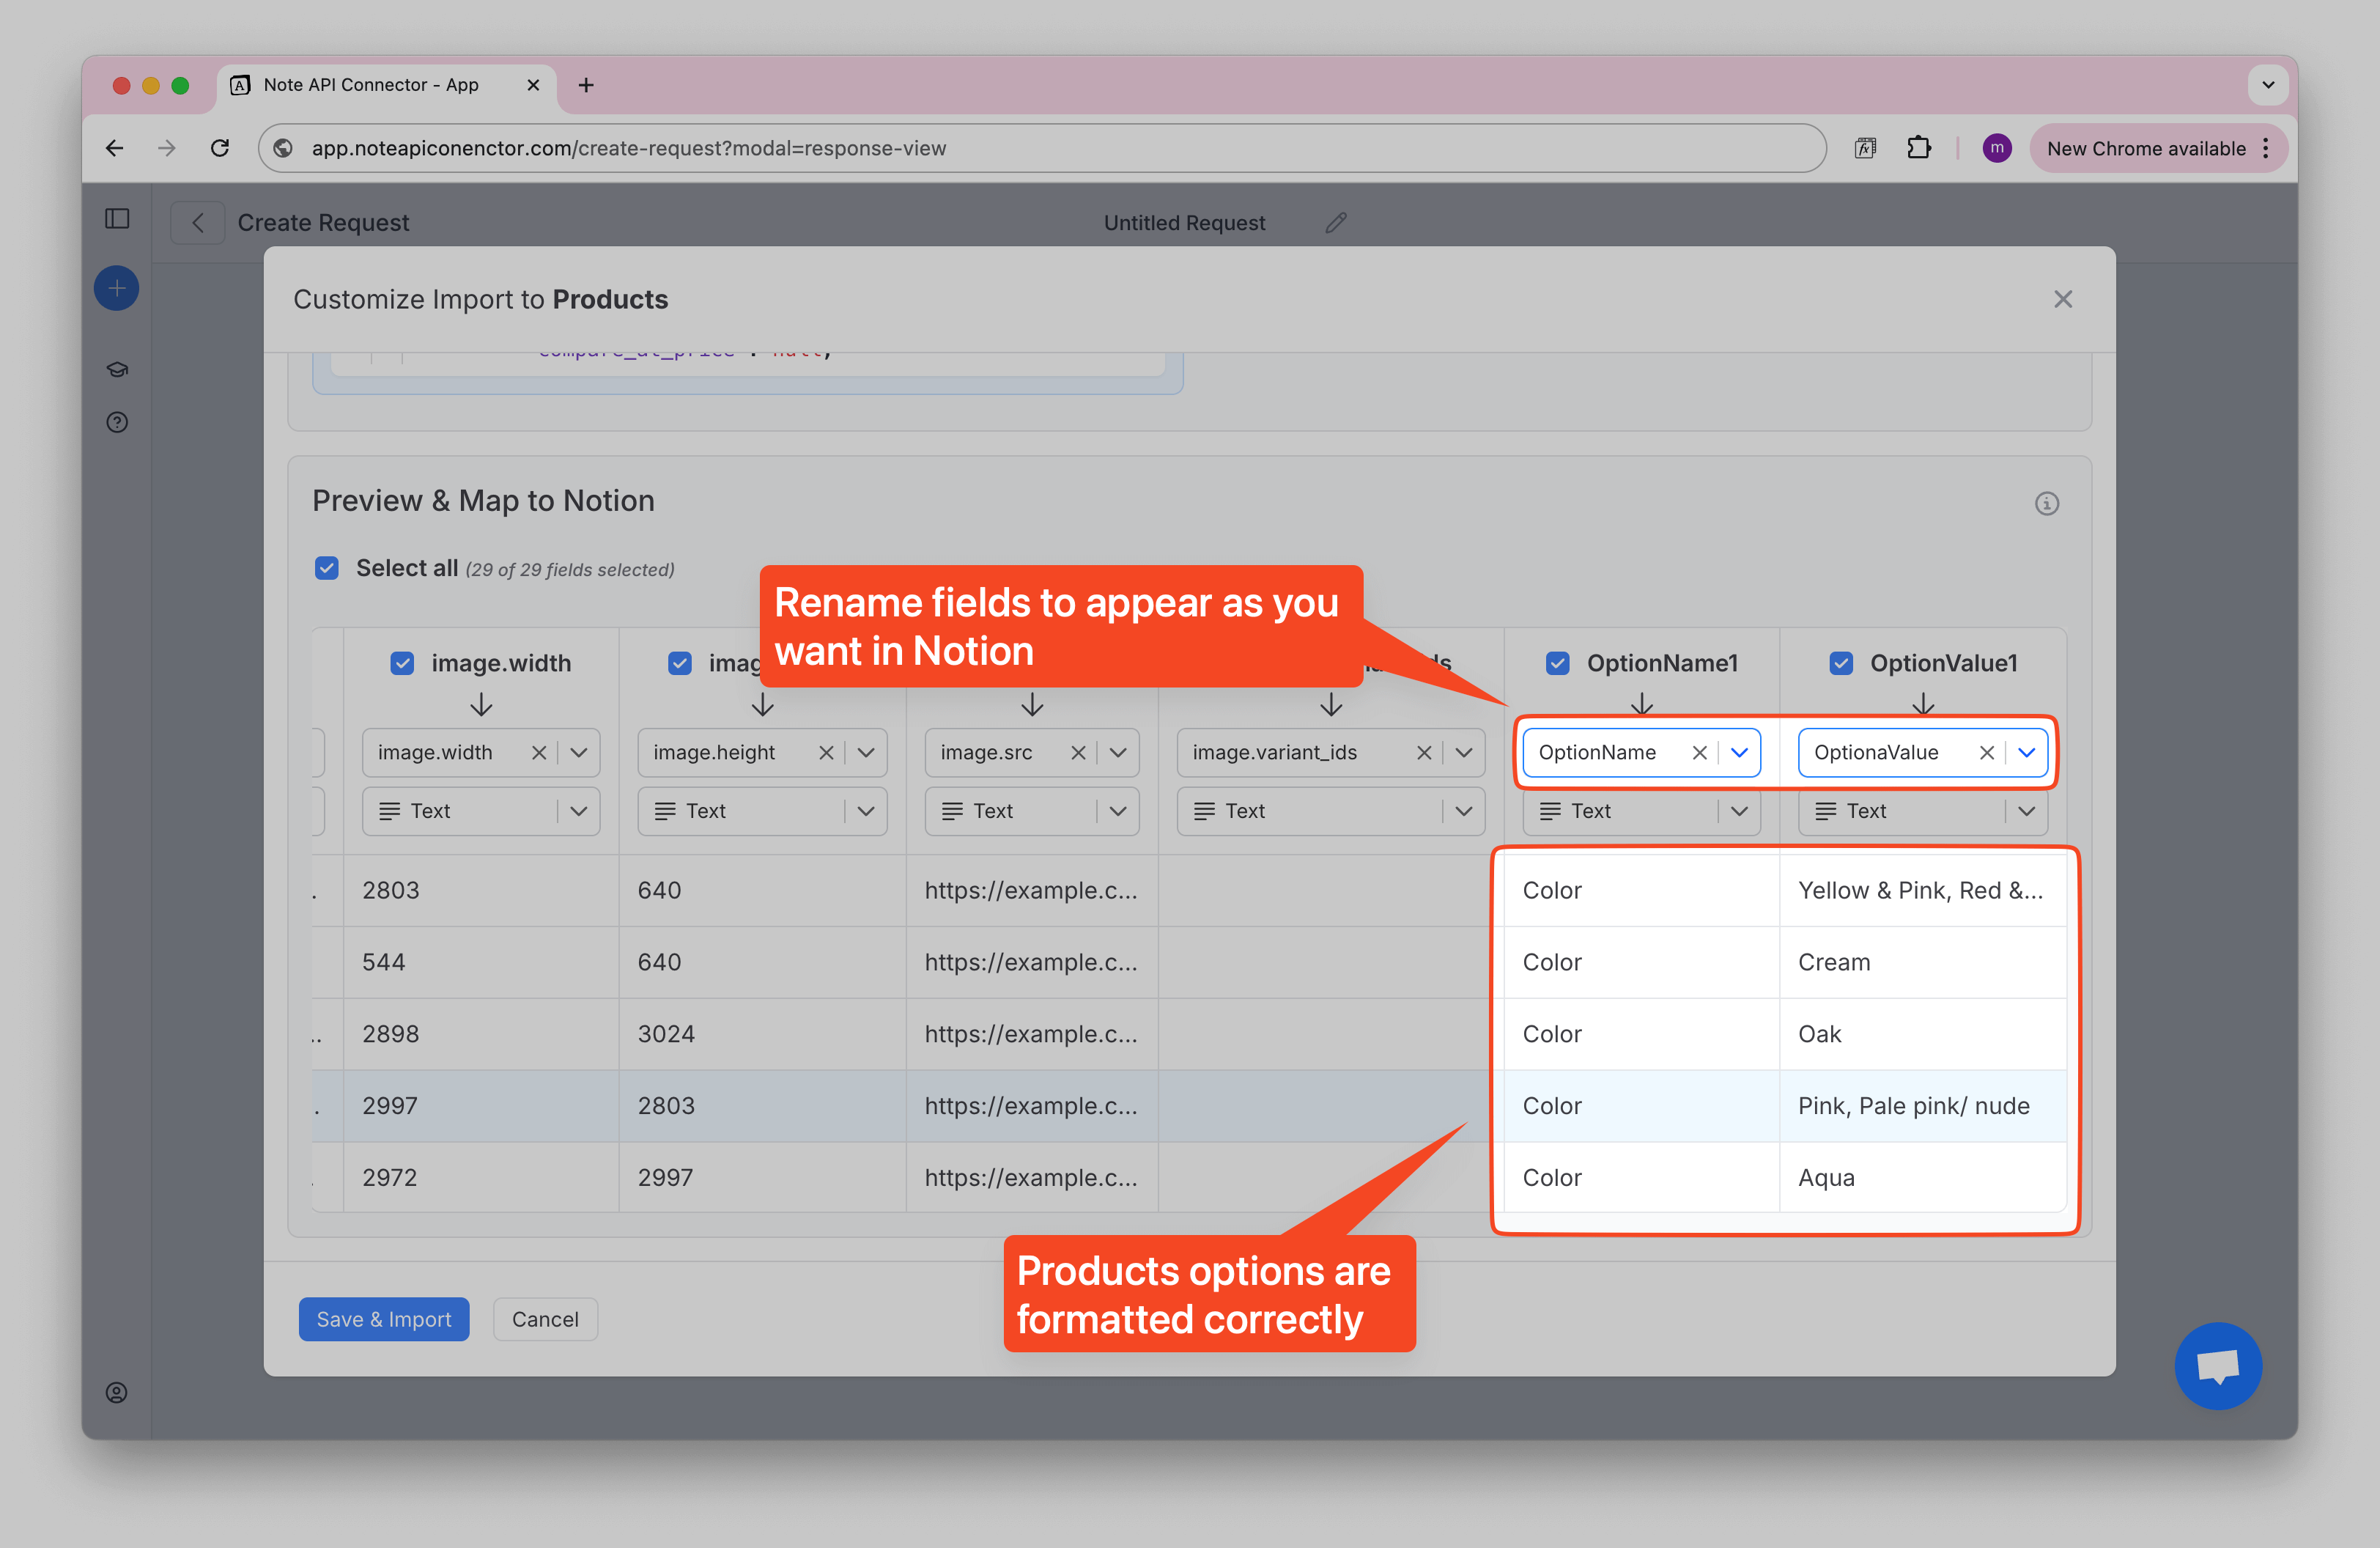The height and width of the screenshot is (1548, 2380).
Task: Click the pencil icon beside Untitled Request
Action: tap(1336, 223)
